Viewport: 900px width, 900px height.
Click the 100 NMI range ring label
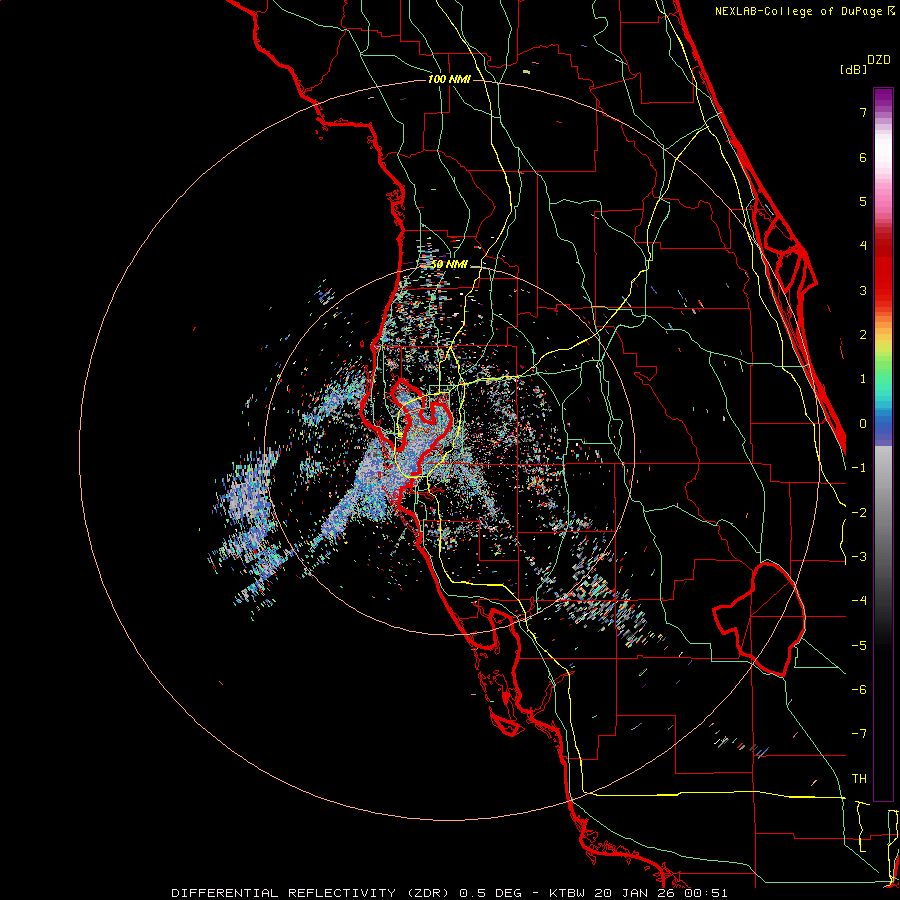(449, 79)
